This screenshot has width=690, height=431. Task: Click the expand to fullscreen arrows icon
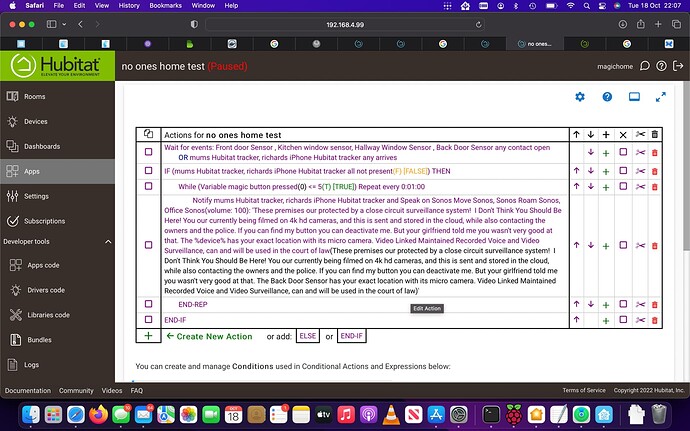tap(660, 97)
